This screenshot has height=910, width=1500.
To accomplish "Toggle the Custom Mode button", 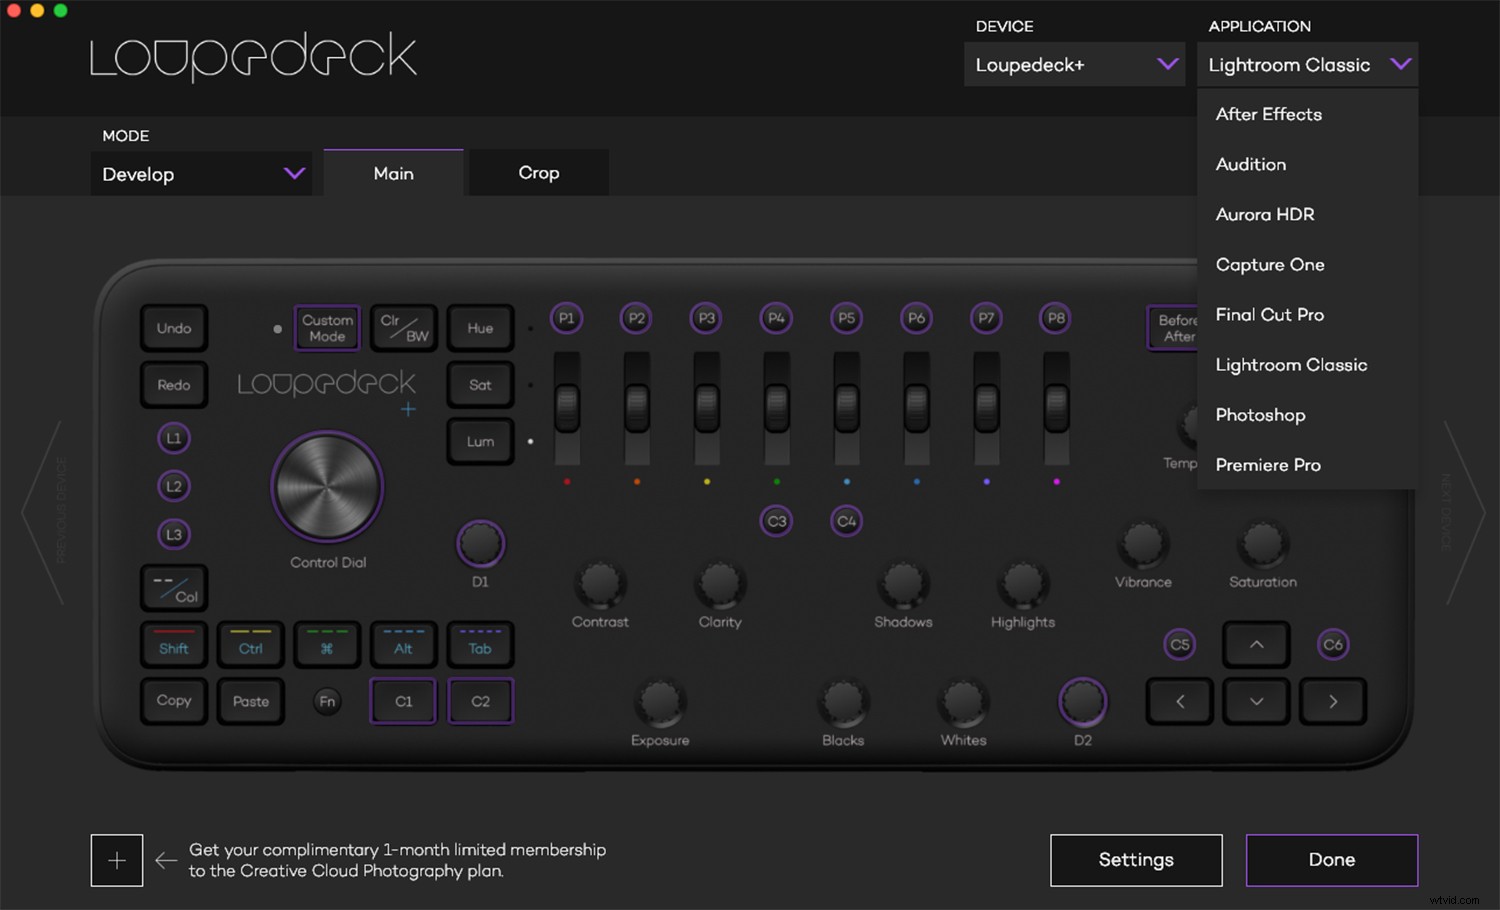I will click(x=326, y=328).
